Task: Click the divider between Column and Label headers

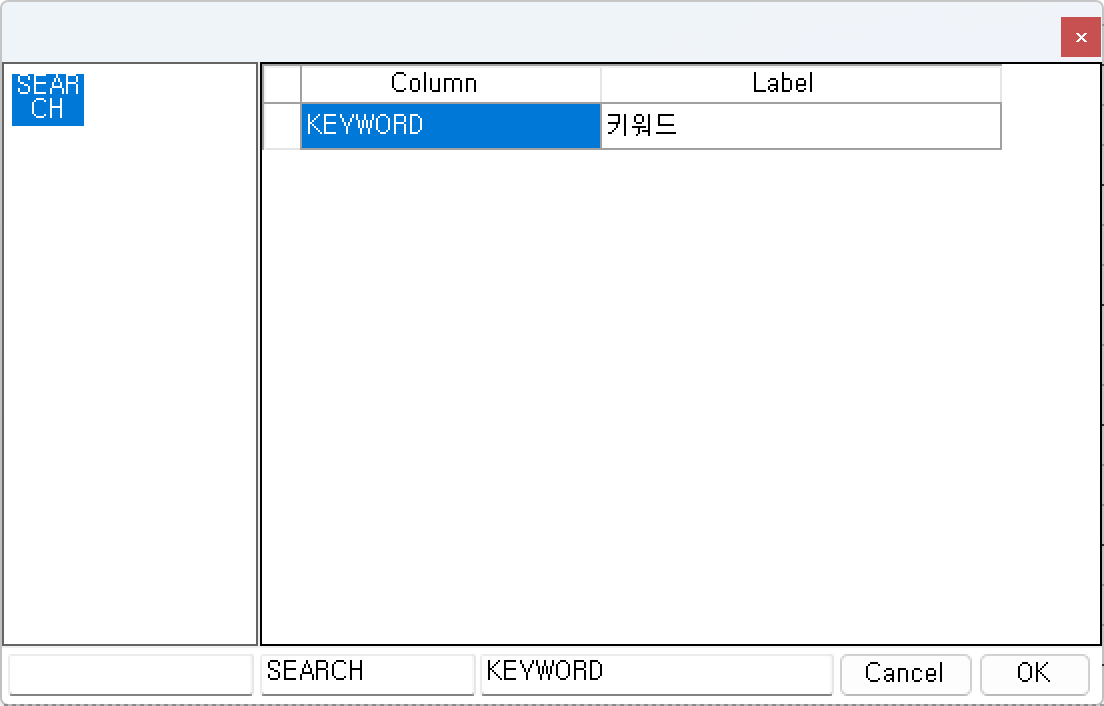Action: pyautogui.click(x=601, y=83)
